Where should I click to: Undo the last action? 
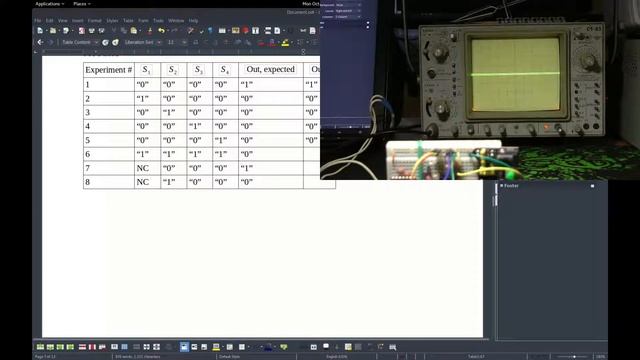[162, 31]
